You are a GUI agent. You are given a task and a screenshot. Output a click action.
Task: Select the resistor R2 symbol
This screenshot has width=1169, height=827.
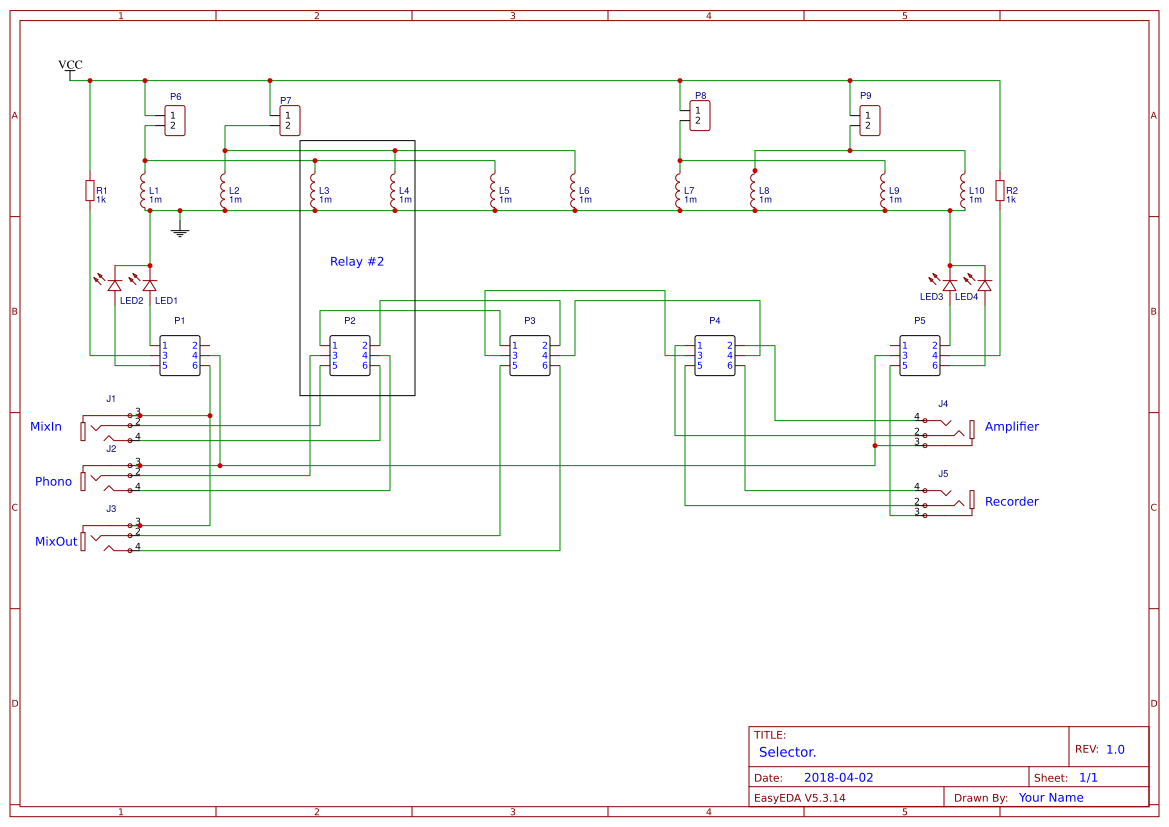click(x=1000, y=190)
